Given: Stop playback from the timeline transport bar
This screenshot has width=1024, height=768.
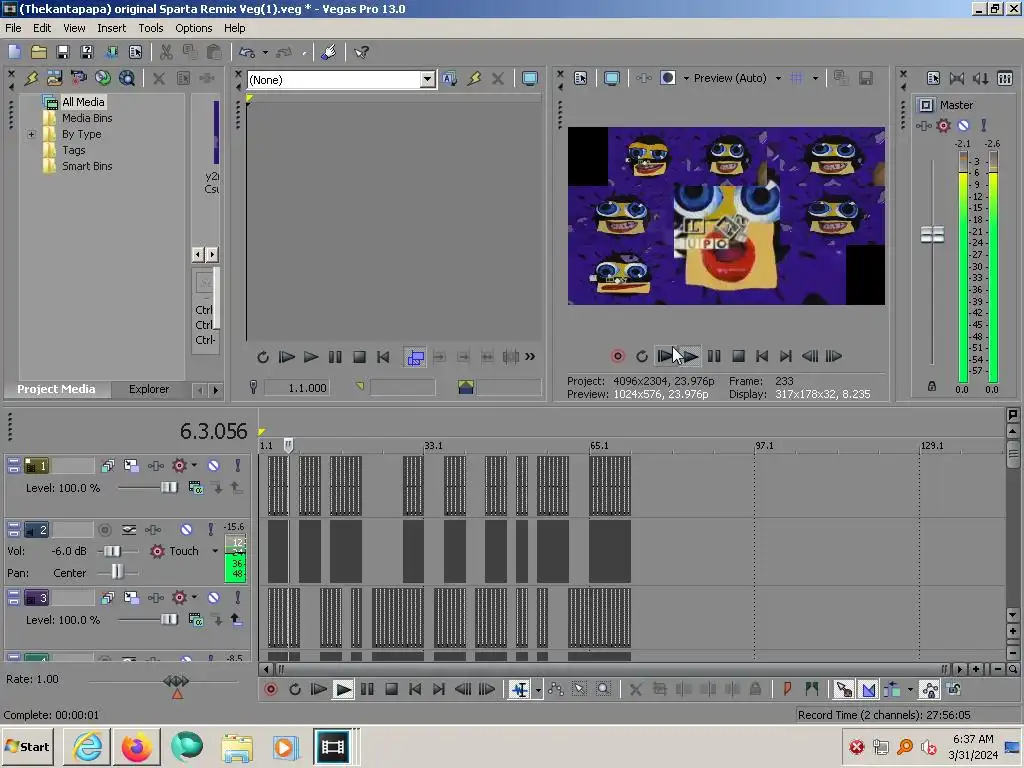Looking at the screenshot, I should 391,690.
